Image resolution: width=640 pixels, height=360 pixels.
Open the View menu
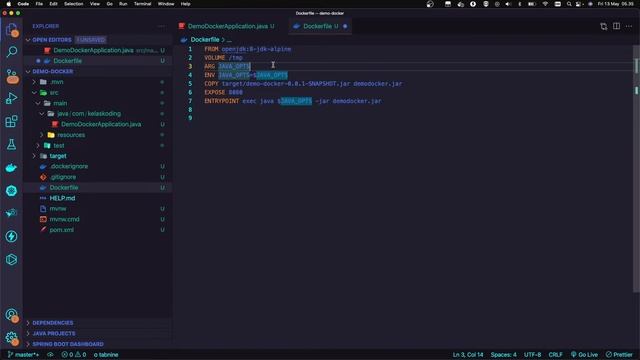click(x=95, y=4)
